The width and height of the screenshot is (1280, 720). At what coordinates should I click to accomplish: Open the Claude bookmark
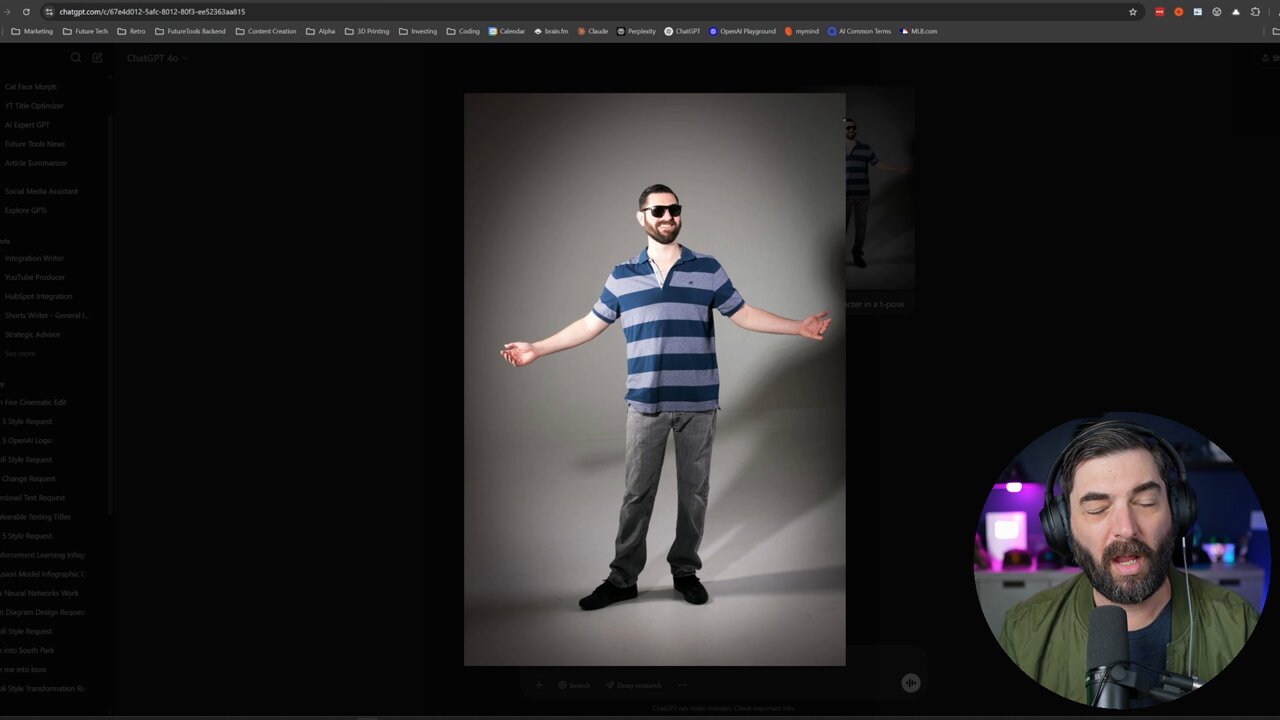point(593,31)
